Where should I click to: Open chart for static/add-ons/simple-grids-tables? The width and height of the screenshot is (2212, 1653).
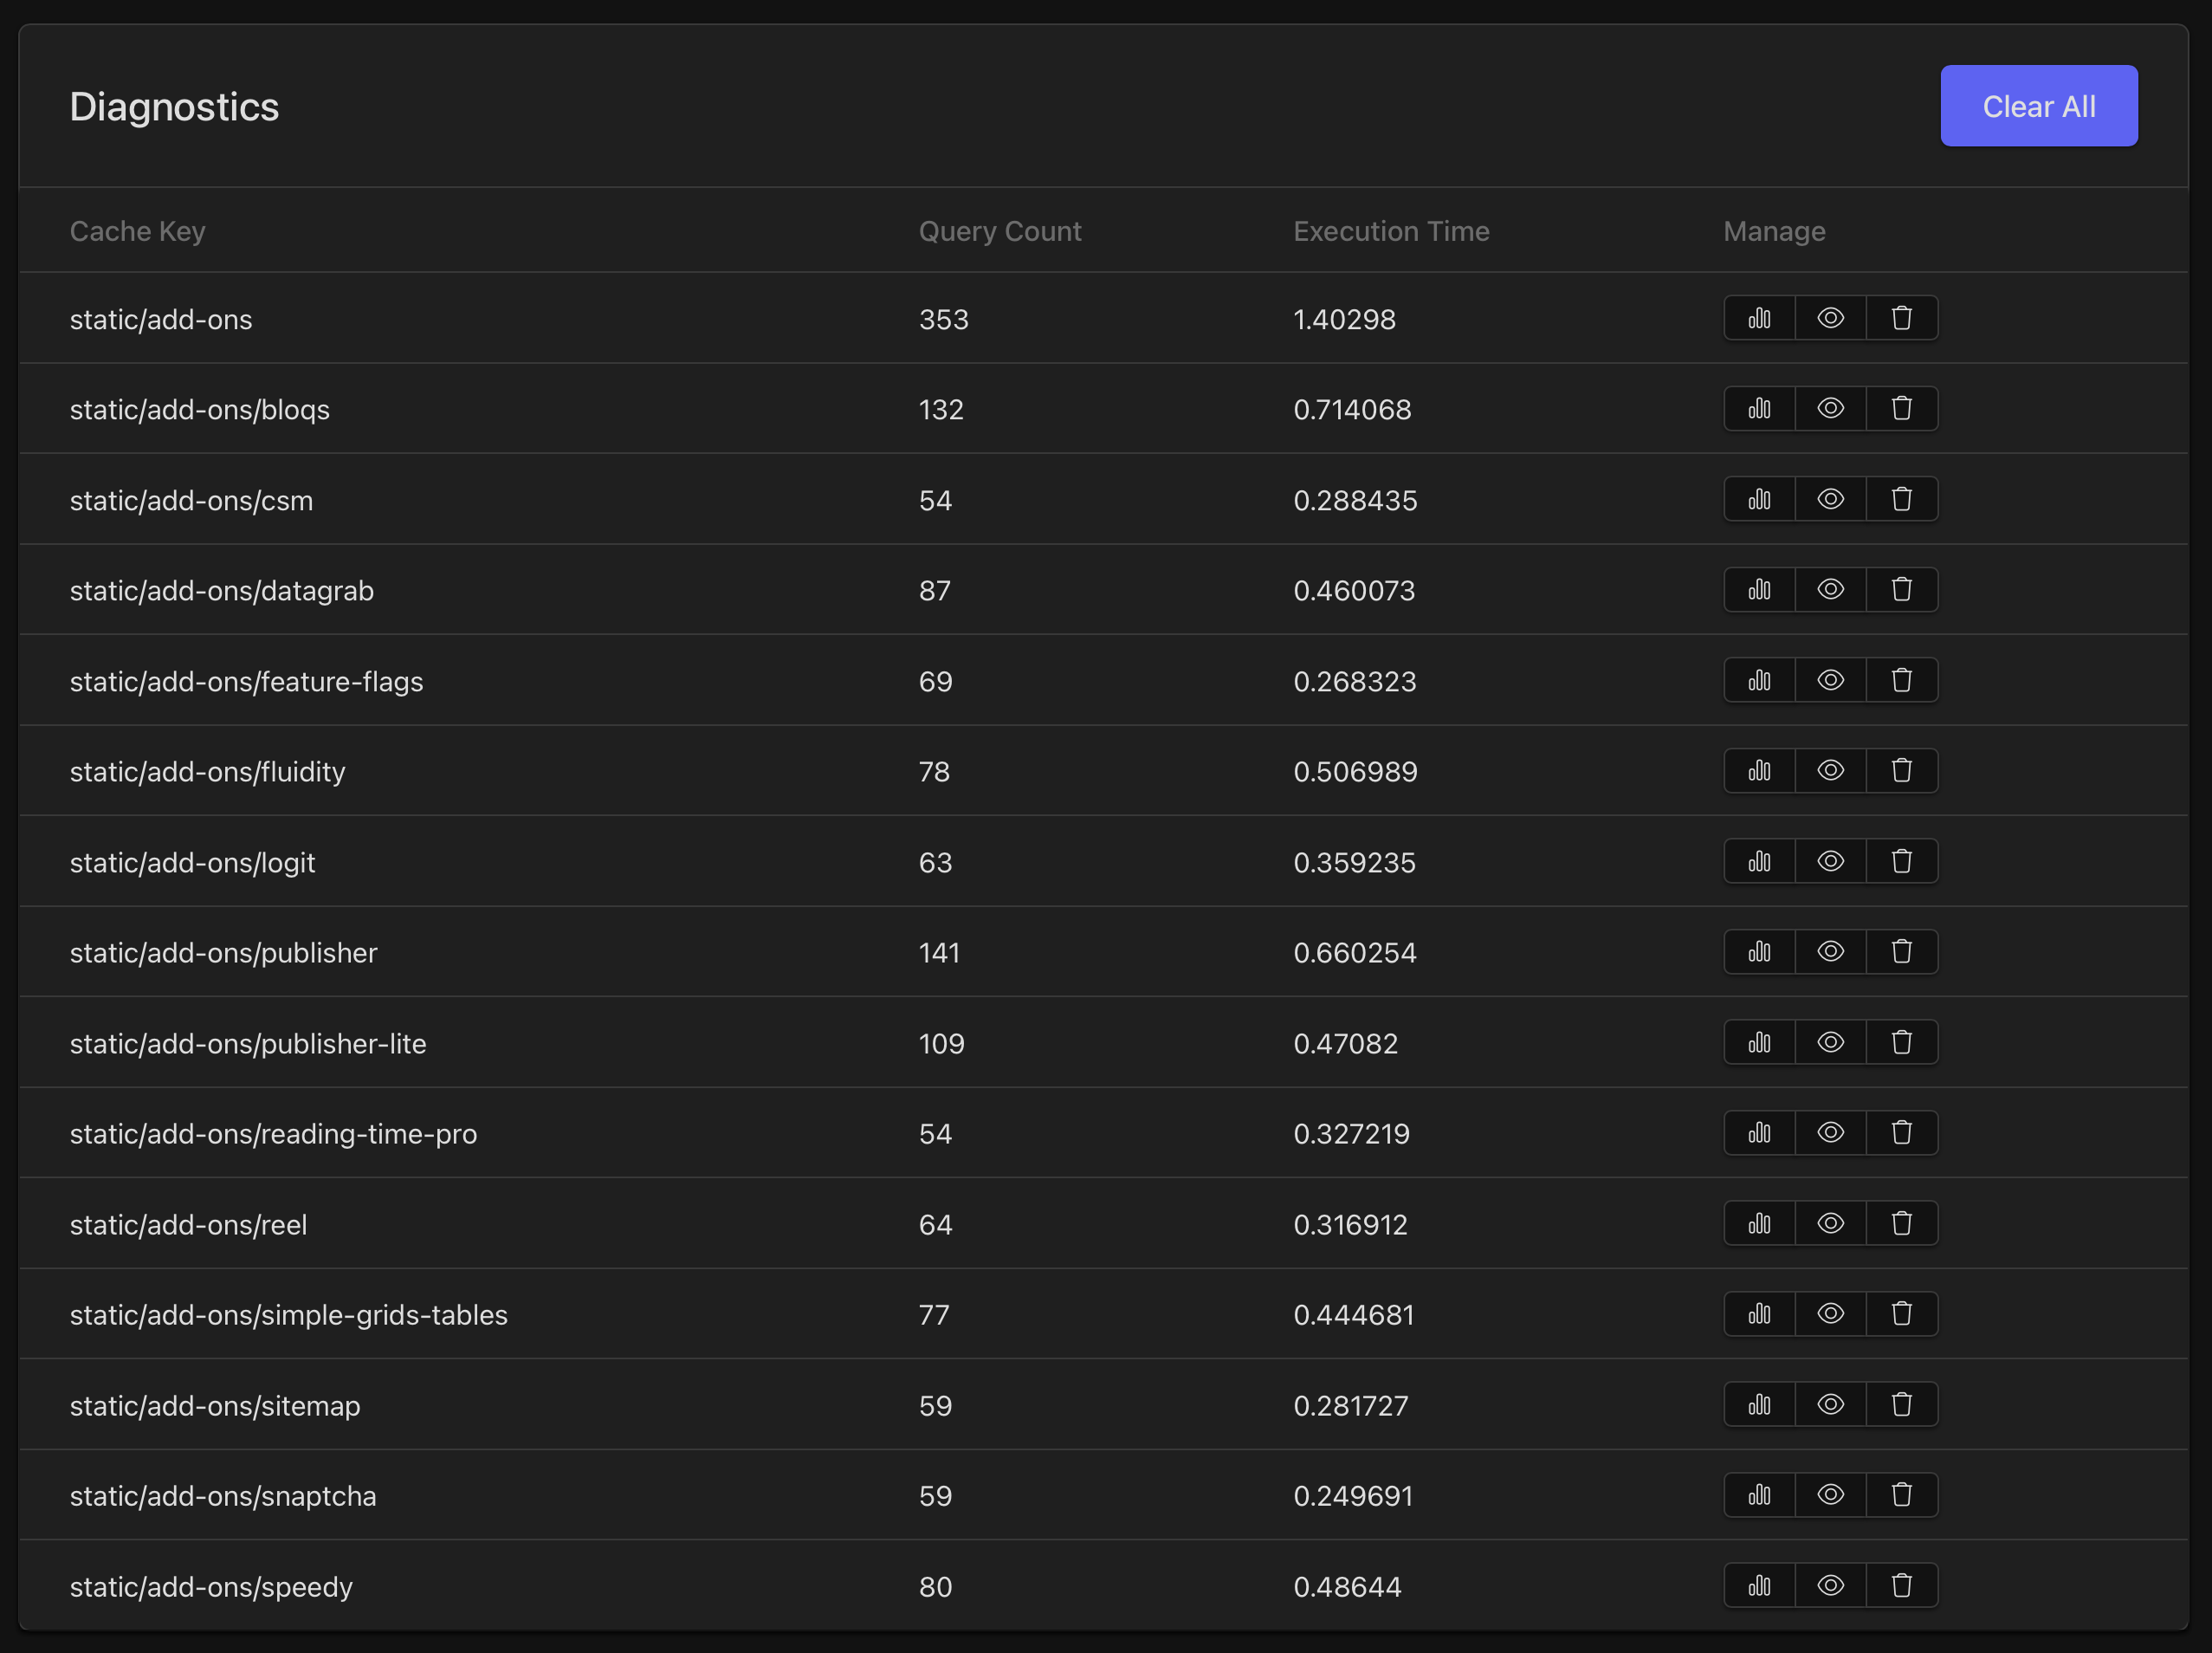(x=1759, y=1313)
